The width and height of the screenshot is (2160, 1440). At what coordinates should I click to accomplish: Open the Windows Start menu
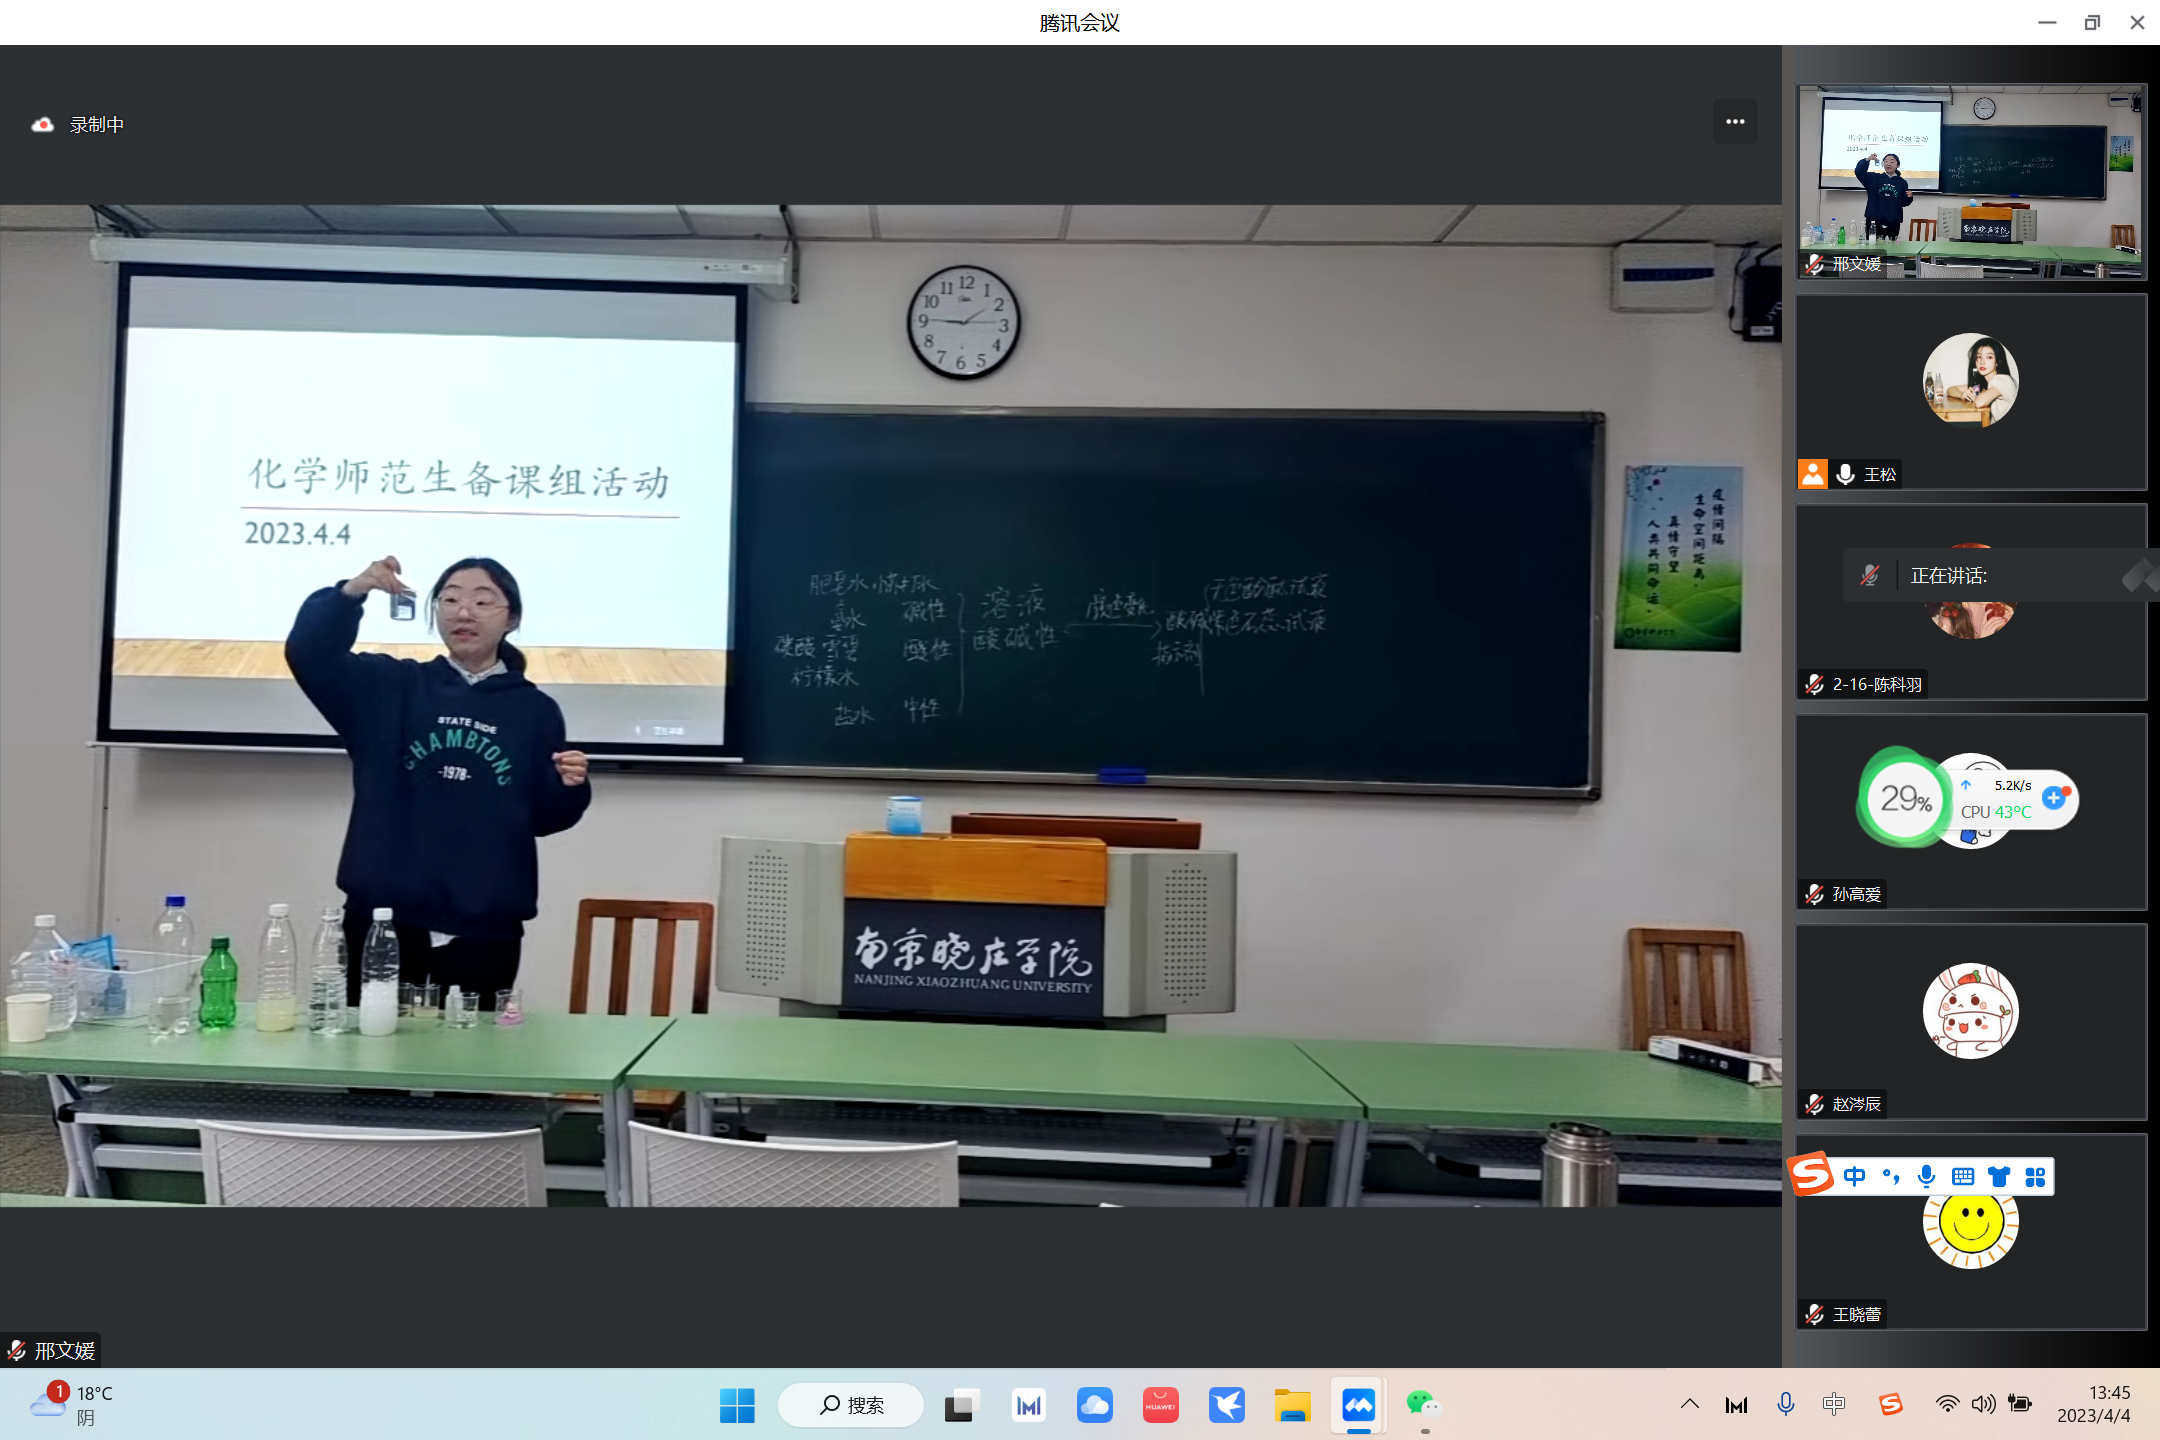coord(737,1405)
